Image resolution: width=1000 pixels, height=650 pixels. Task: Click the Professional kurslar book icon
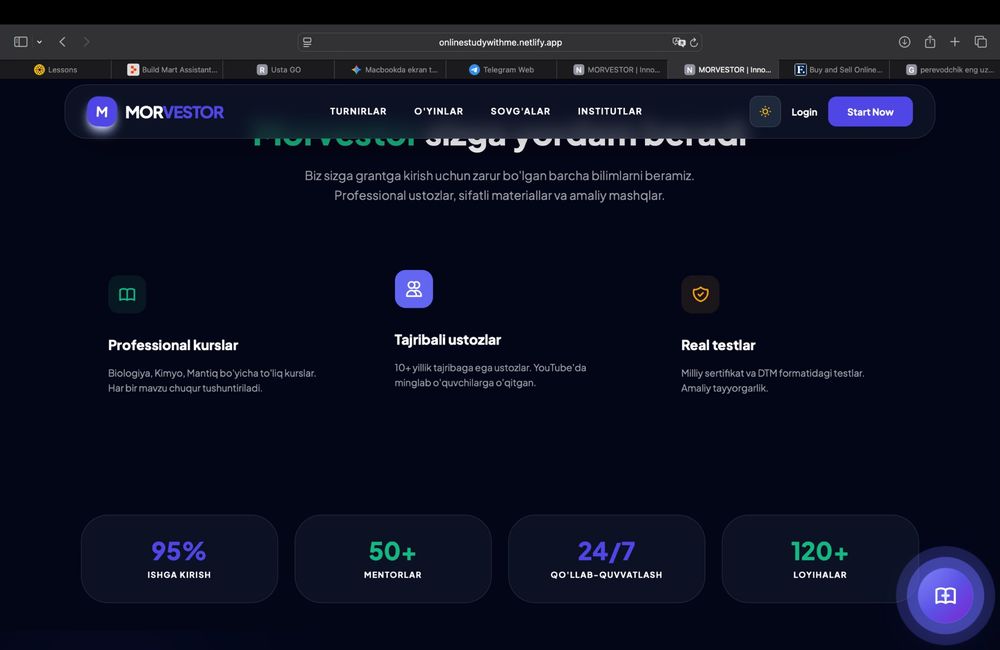(127, 294)
